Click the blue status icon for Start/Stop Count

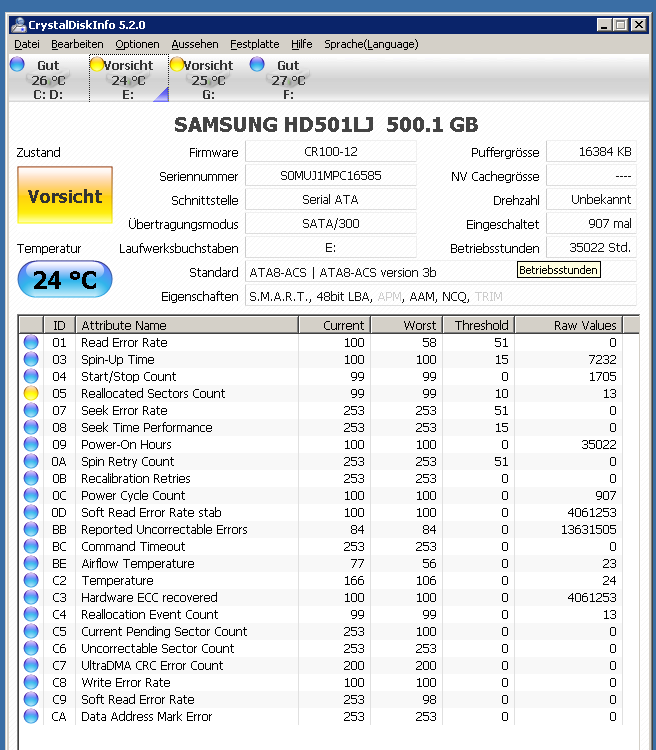coord(31,376)
